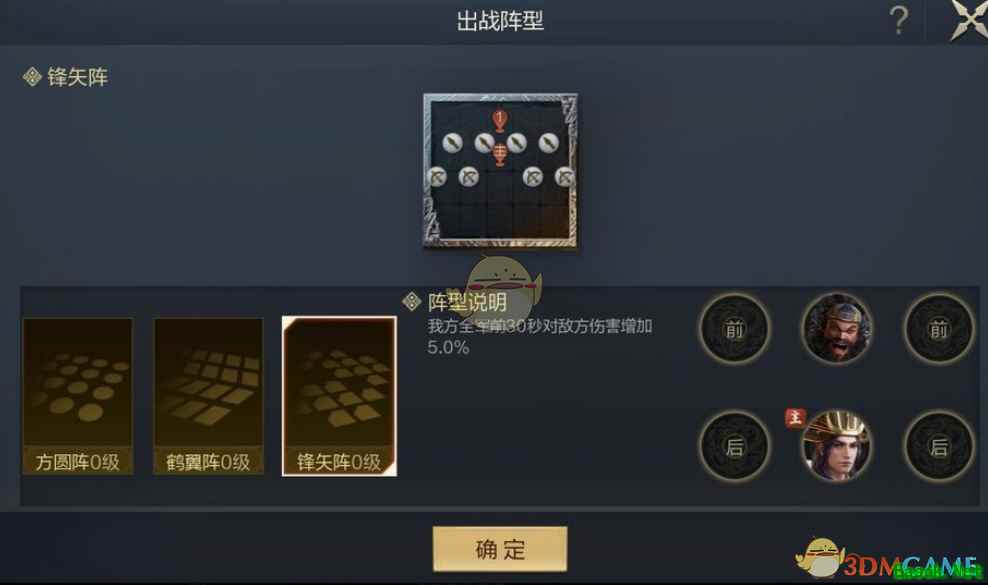Viewport: 988px width, 585px height.
Task: Click the empty left 前 slot
Action: coord(734,328)
